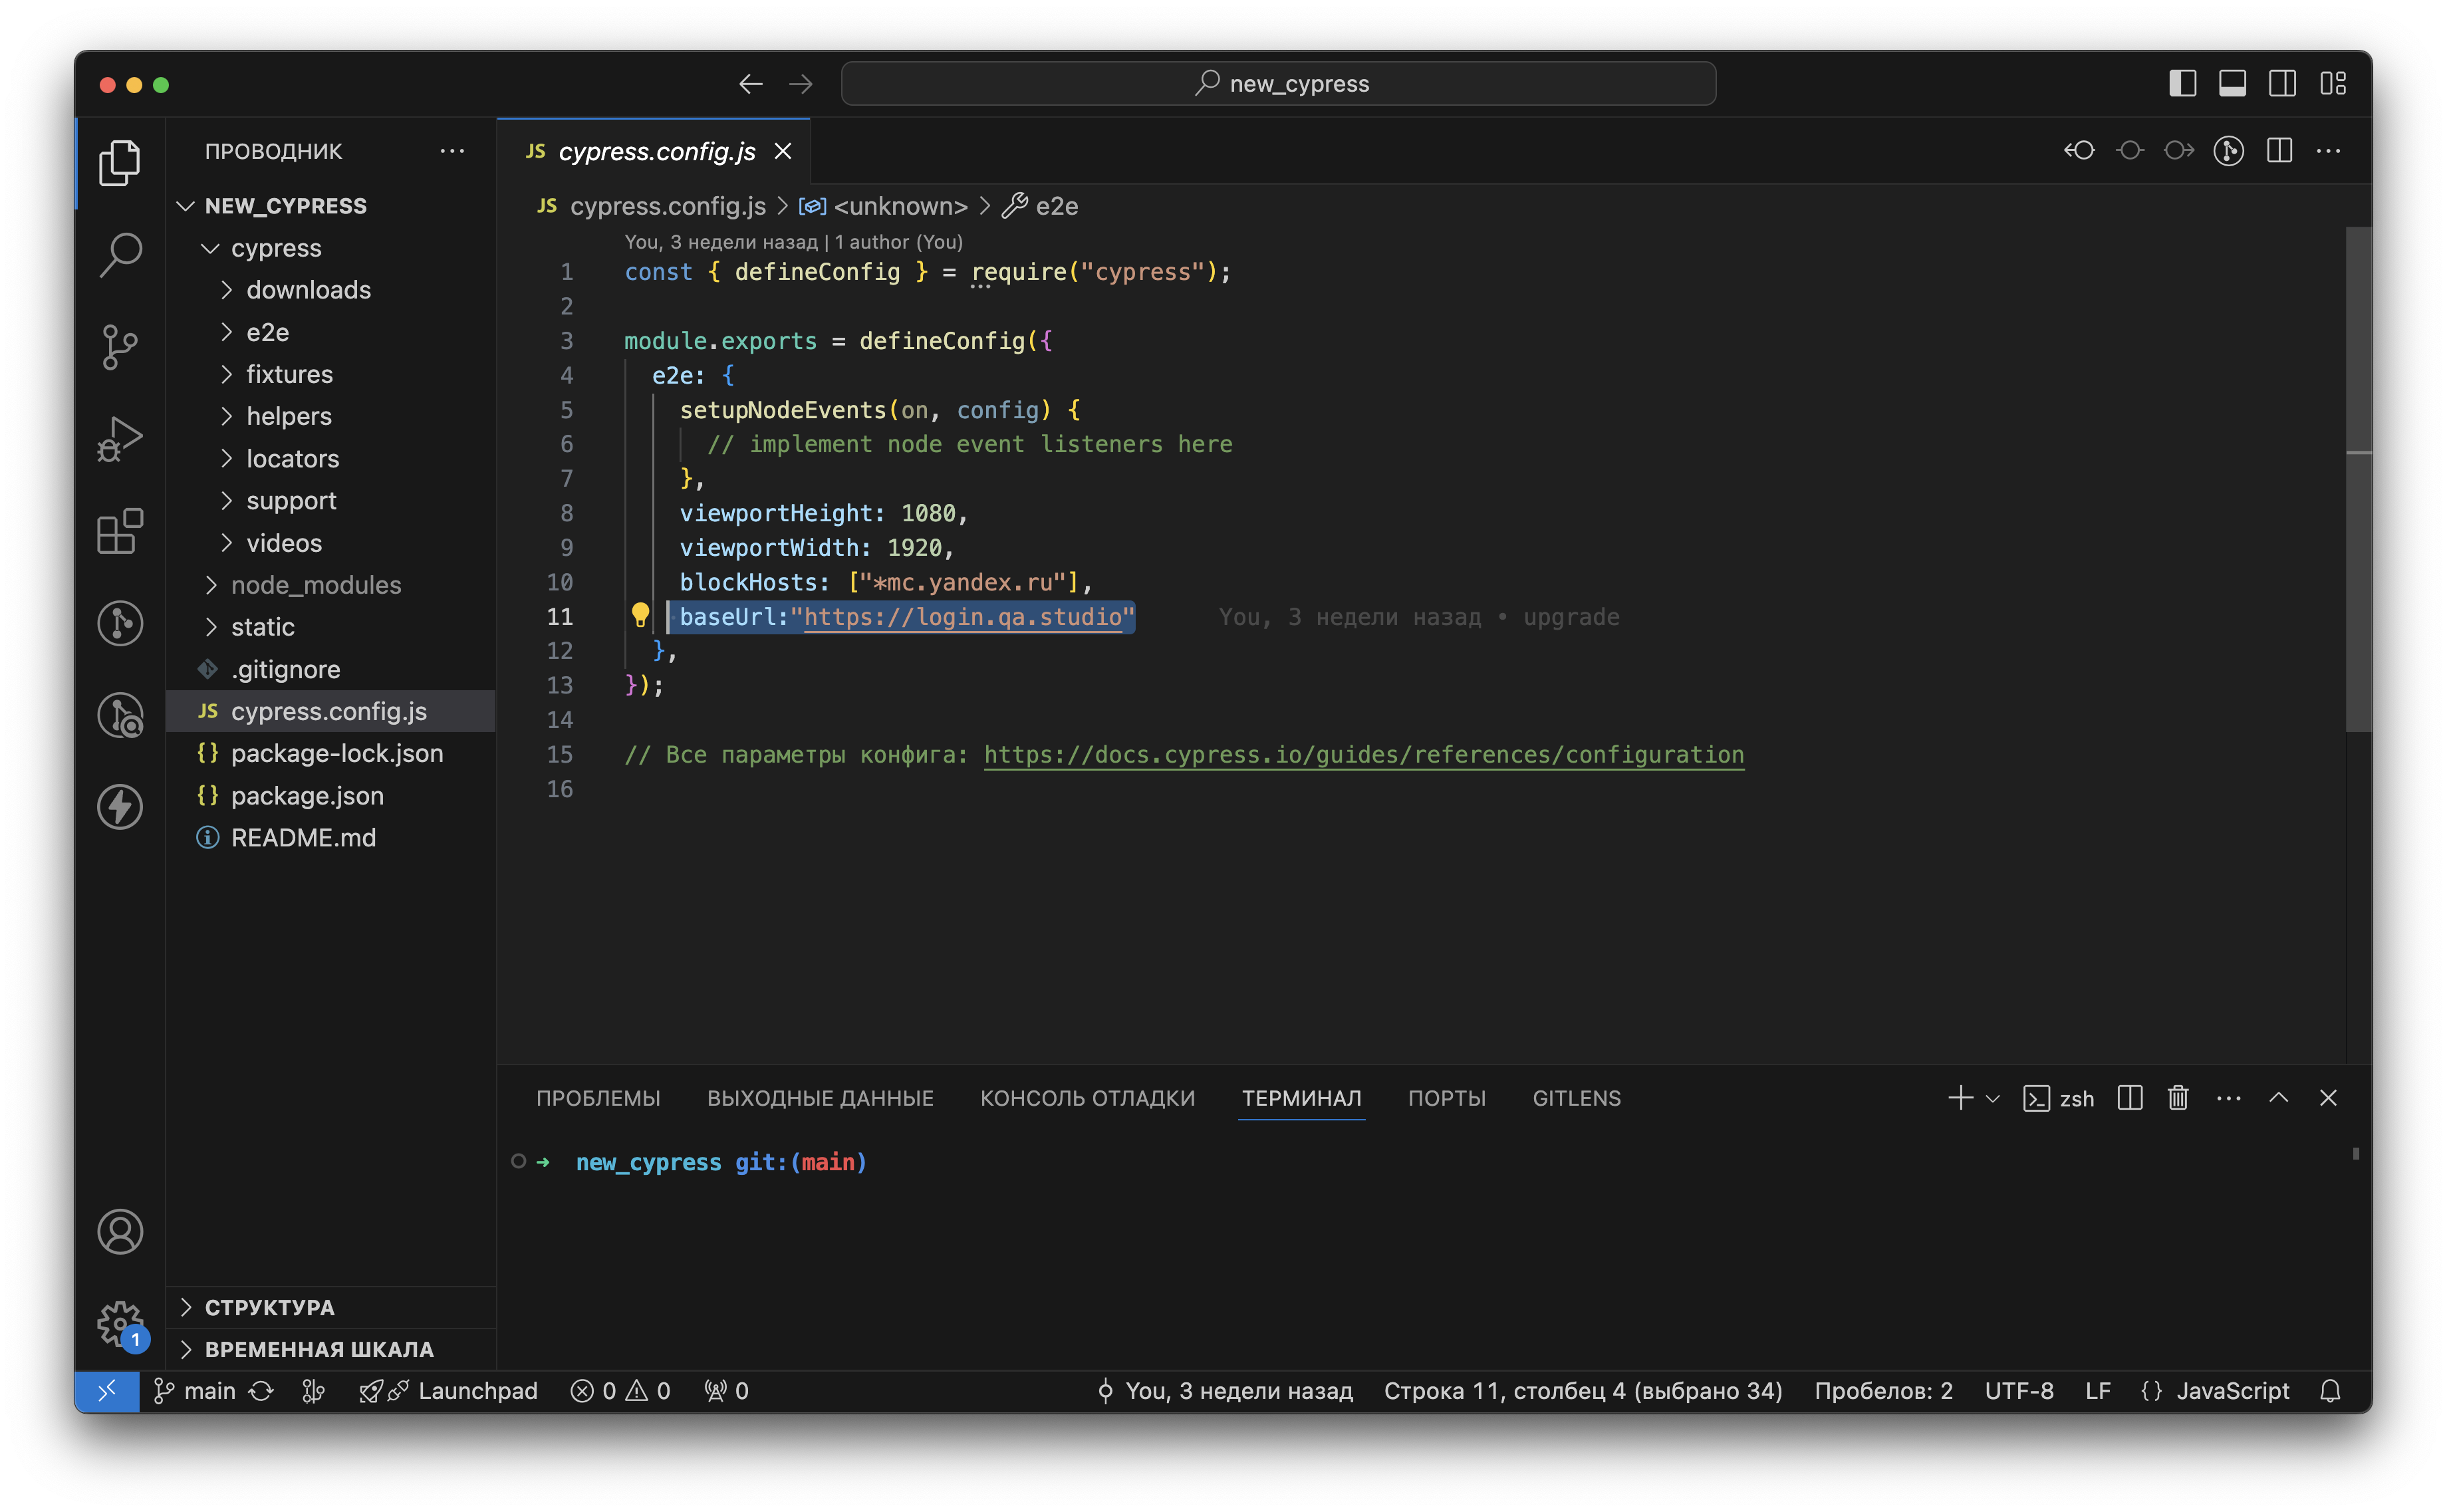Click the notifications bell in status bar
The width and height of the screenshot is (2447, 1512).
click(2330, 1391)
